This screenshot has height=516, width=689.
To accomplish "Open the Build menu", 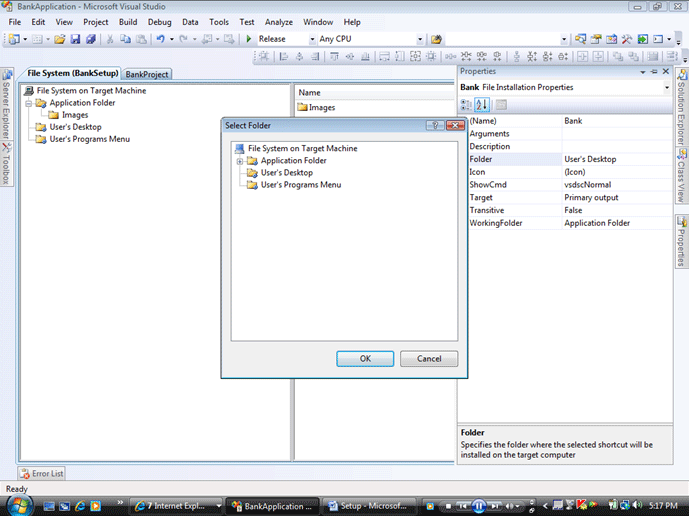I will coord(128,22).
